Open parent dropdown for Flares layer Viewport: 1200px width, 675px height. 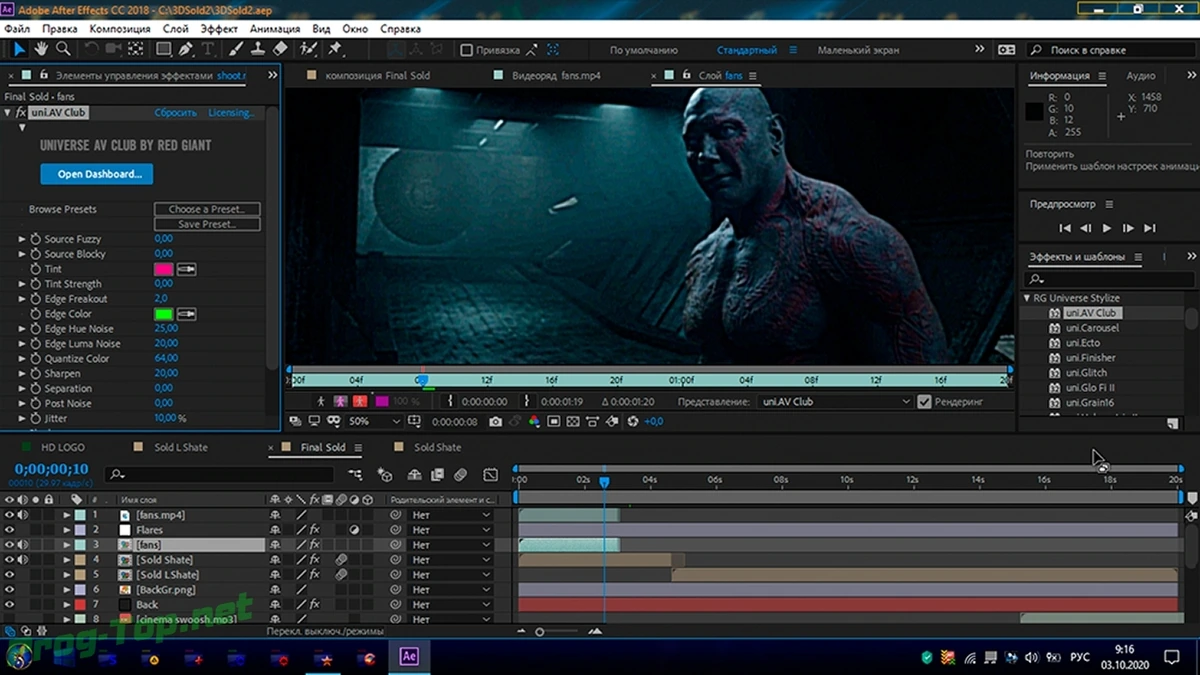coord(450,530)
